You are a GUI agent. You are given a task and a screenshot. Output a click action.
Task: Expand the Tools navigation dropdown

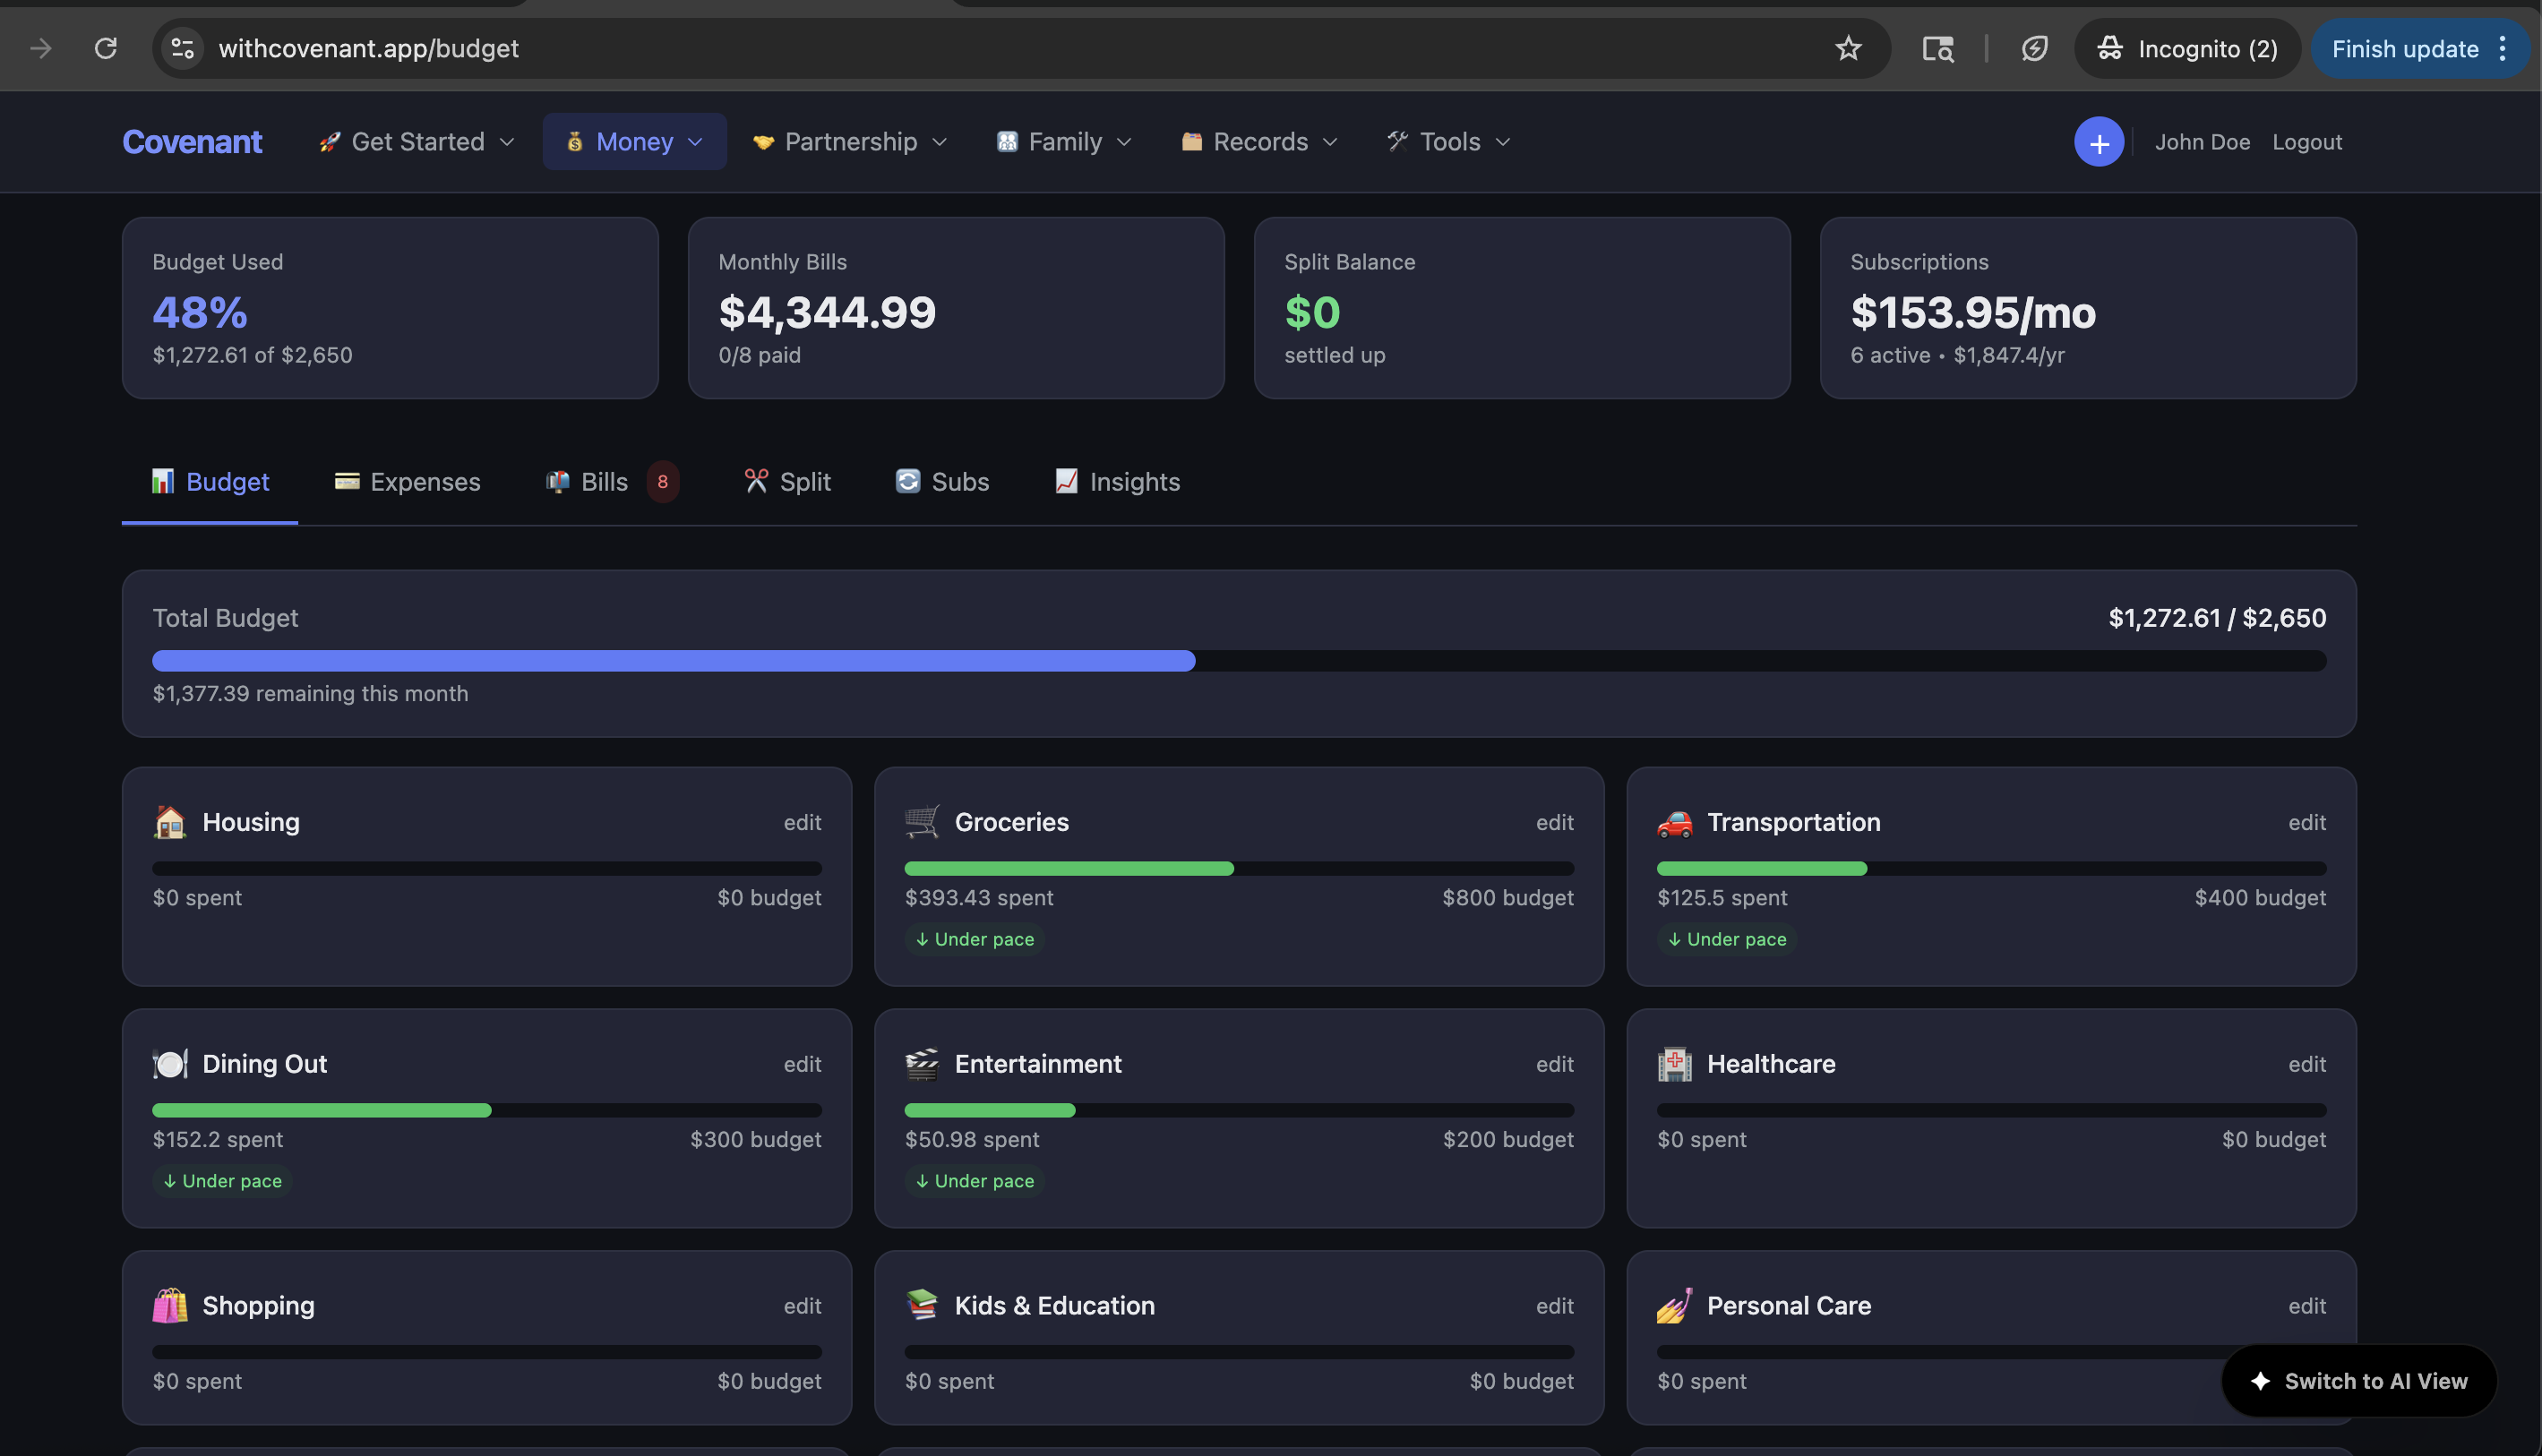(1449, 142)
